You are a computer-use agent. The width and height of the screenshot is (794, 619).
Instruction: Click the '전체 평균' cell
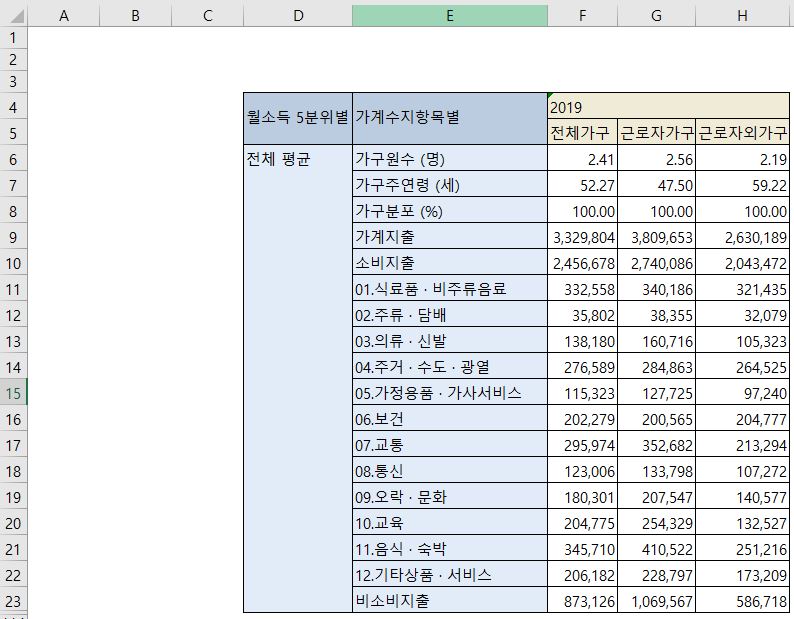pos(298,378)
